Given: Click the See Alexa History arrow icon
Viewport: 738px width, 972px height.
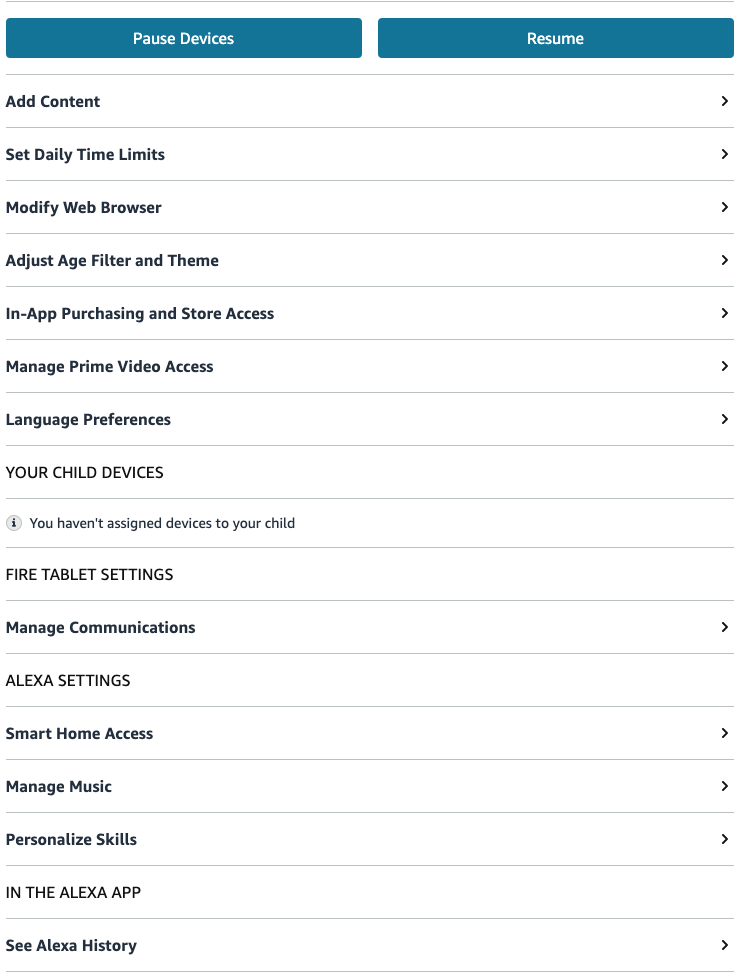Looking at the screenshot, I should [x=725, y=945].
